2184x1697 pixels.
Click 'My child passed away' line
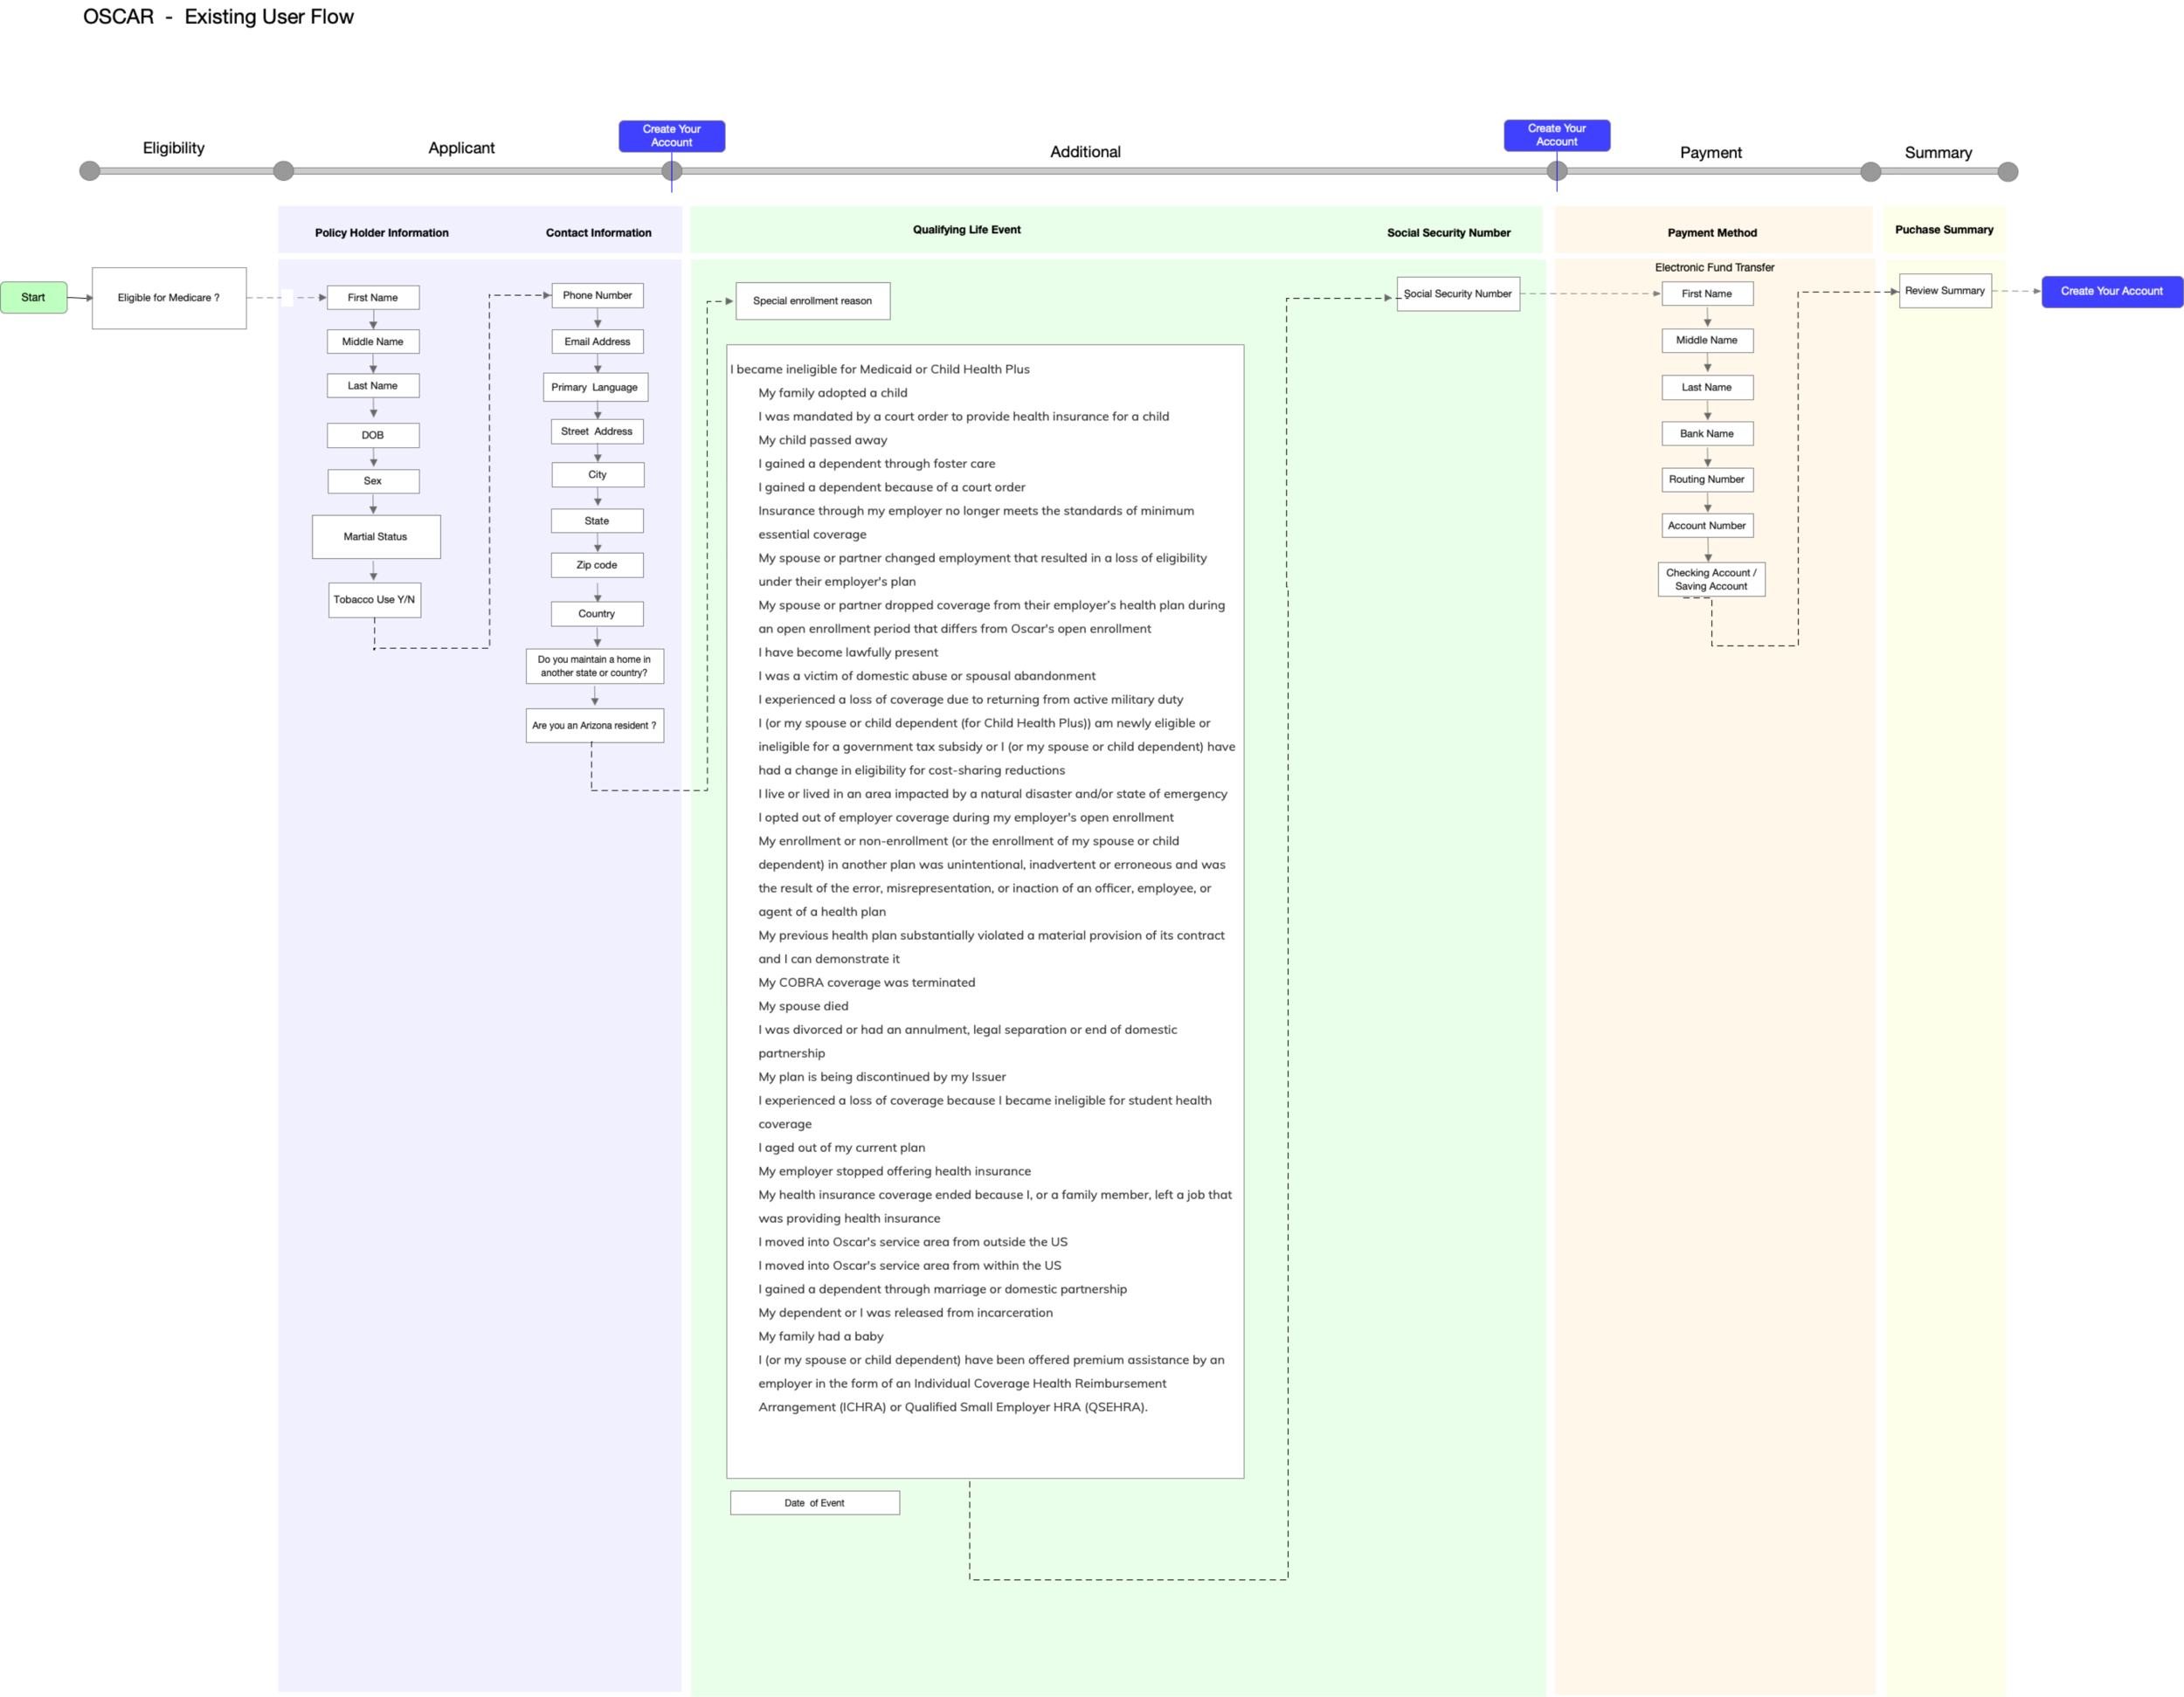click(x=823, y=440)
